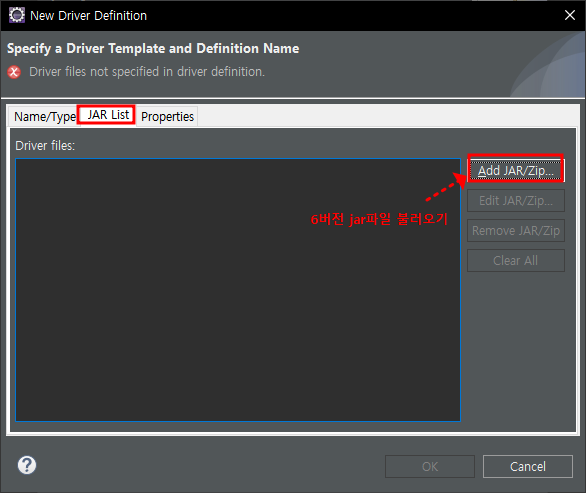Click the Remove JAR/Zip button
586x493 pixels.
(x=516, y=231)
